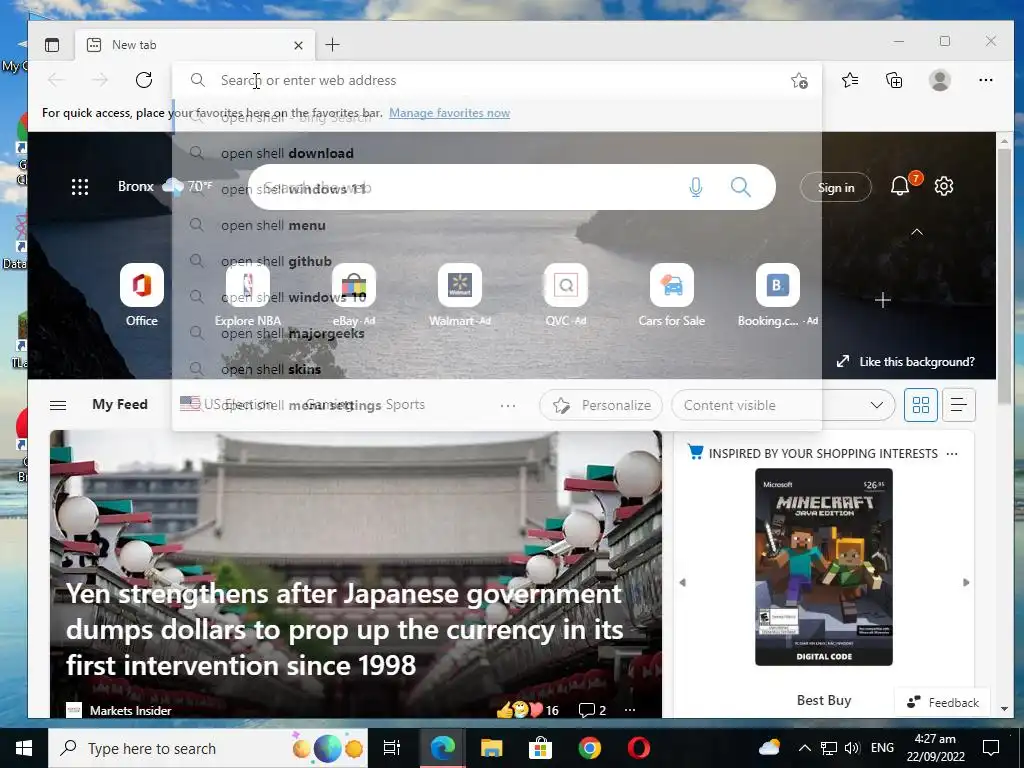1024x768 pixels.
Task: Show more feed topics ellipsis
Action: point(507,406)
